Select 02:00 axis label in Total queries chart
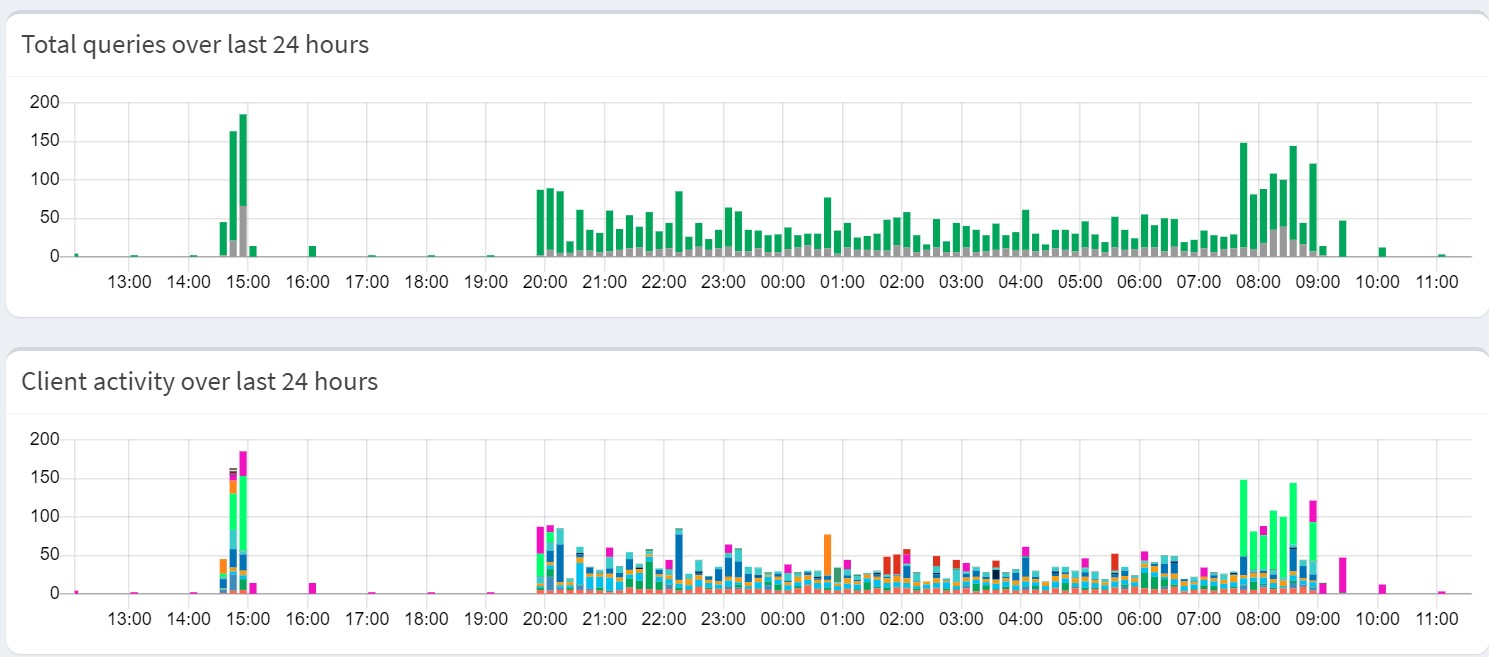The width and height of the screenshot is (1489, 657). (902, 282)
